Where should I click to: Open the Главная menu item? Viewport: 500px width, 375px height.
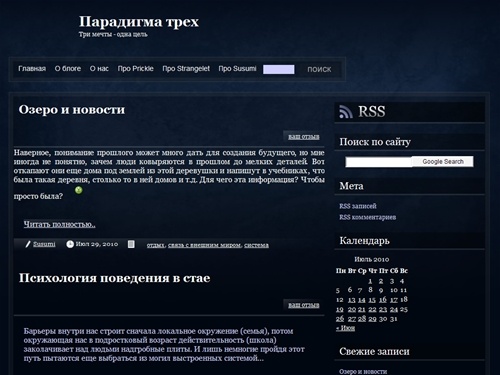(32, 69)
